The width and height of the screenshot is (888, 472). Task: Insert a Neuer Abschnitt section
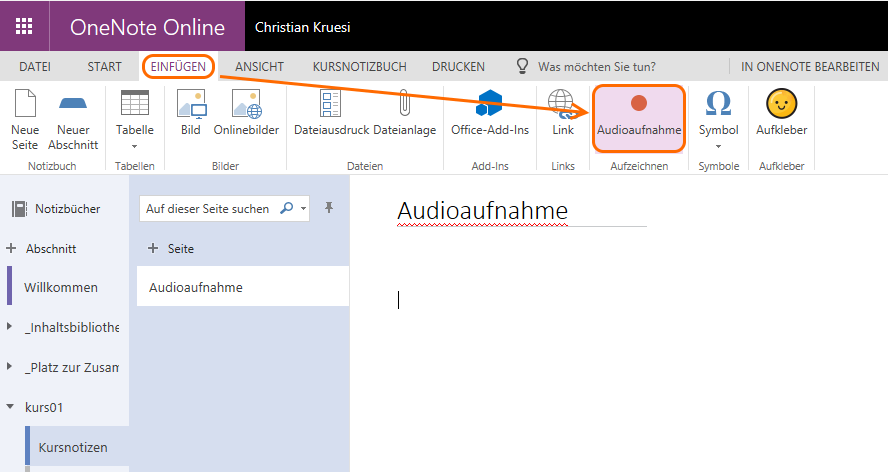click(x=73, y=105)
